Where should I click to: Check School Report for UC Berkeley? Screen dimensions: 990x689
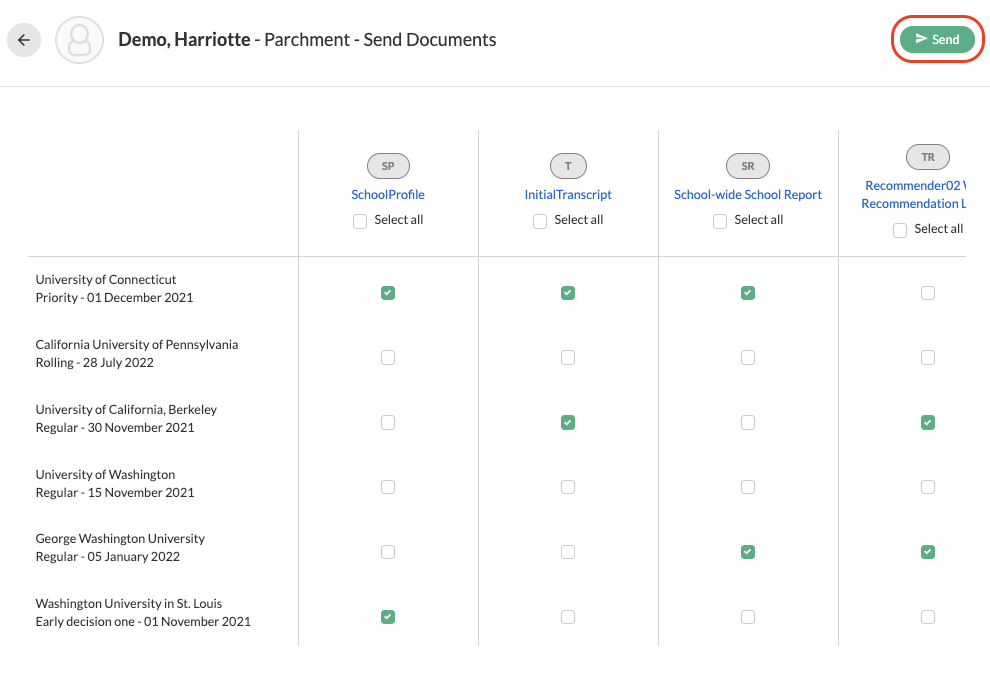(748, 422)
